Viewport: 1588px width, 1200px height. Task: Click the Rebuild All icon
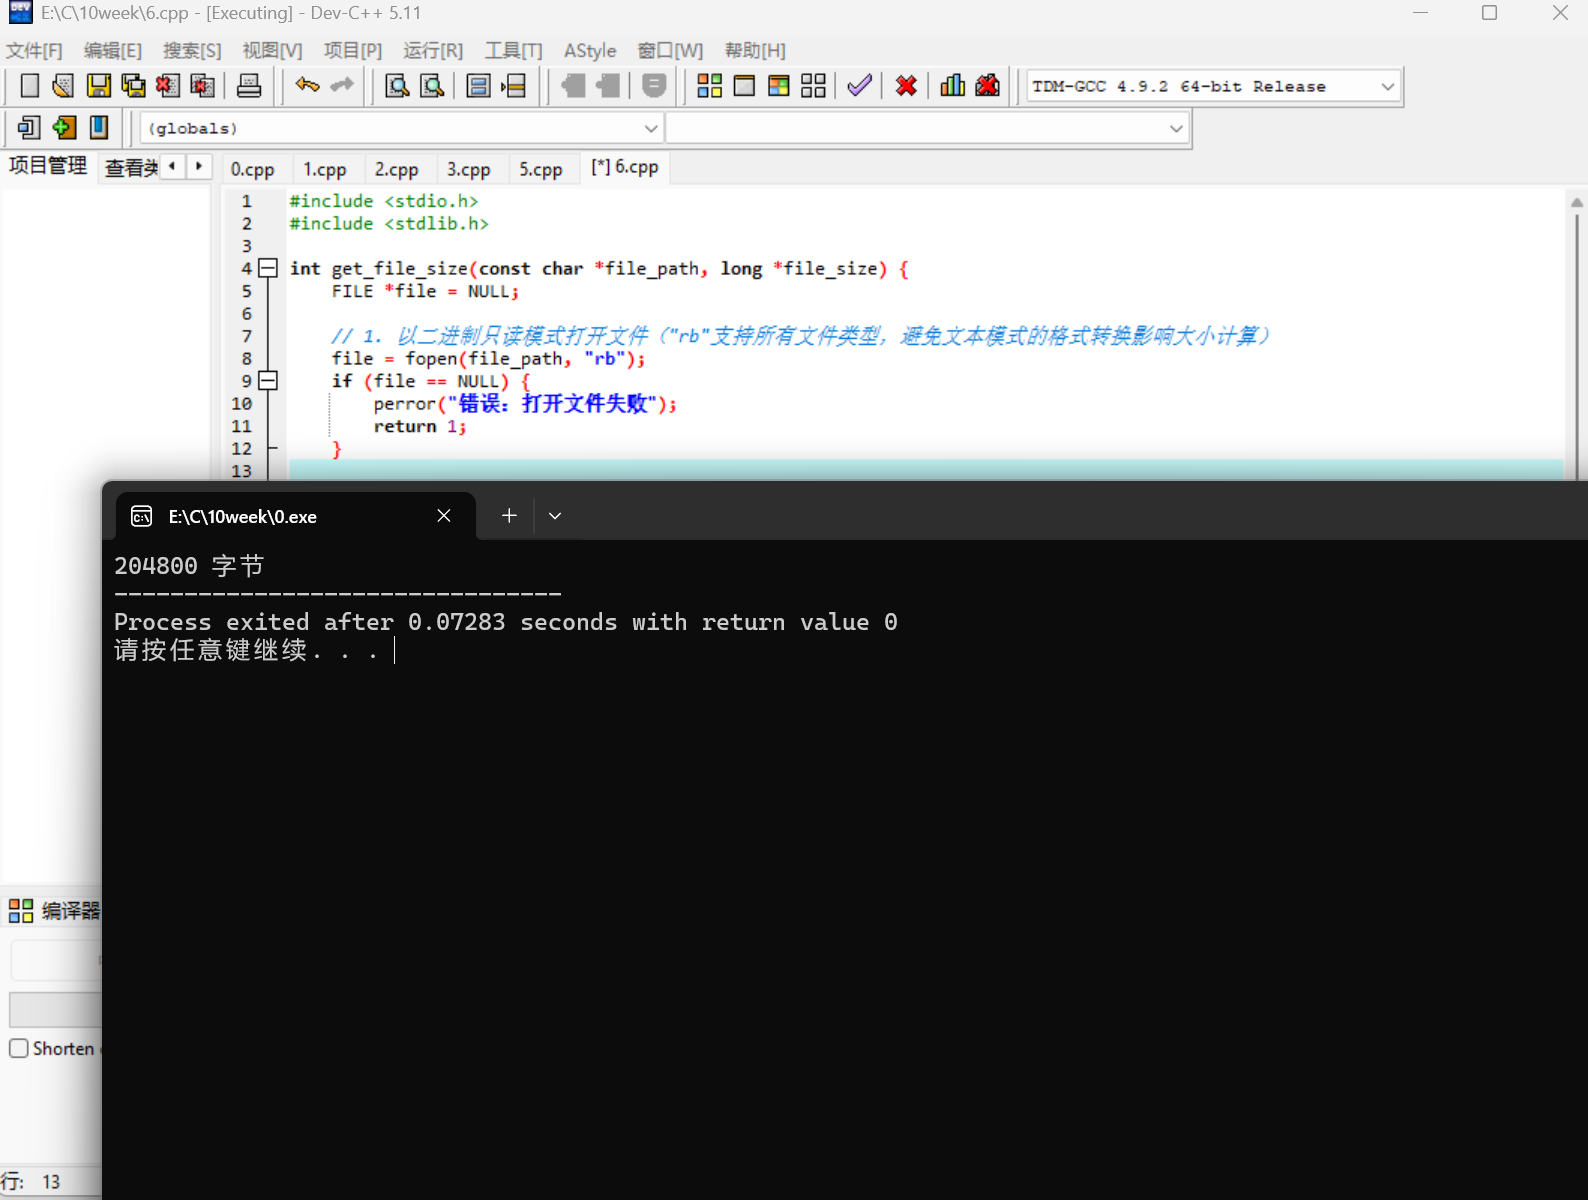[x=813, y=86]
